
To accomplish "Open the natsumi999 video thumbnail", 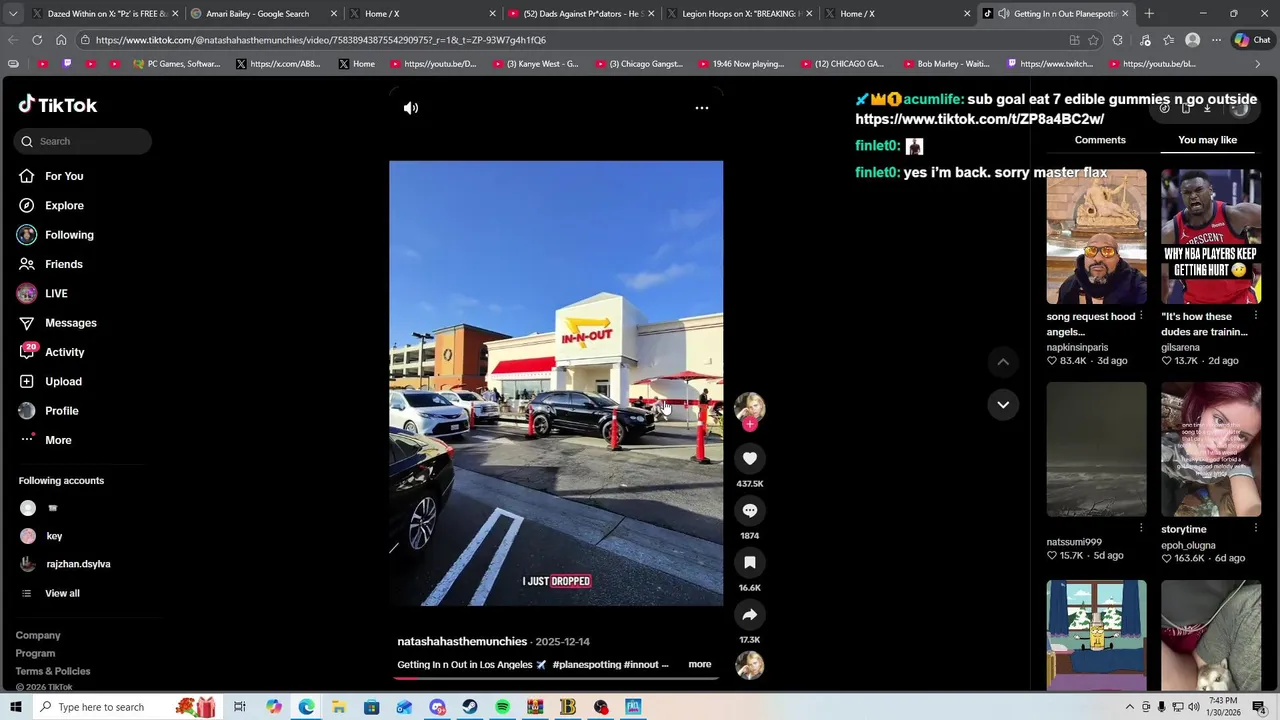I will click(1096, 449).
